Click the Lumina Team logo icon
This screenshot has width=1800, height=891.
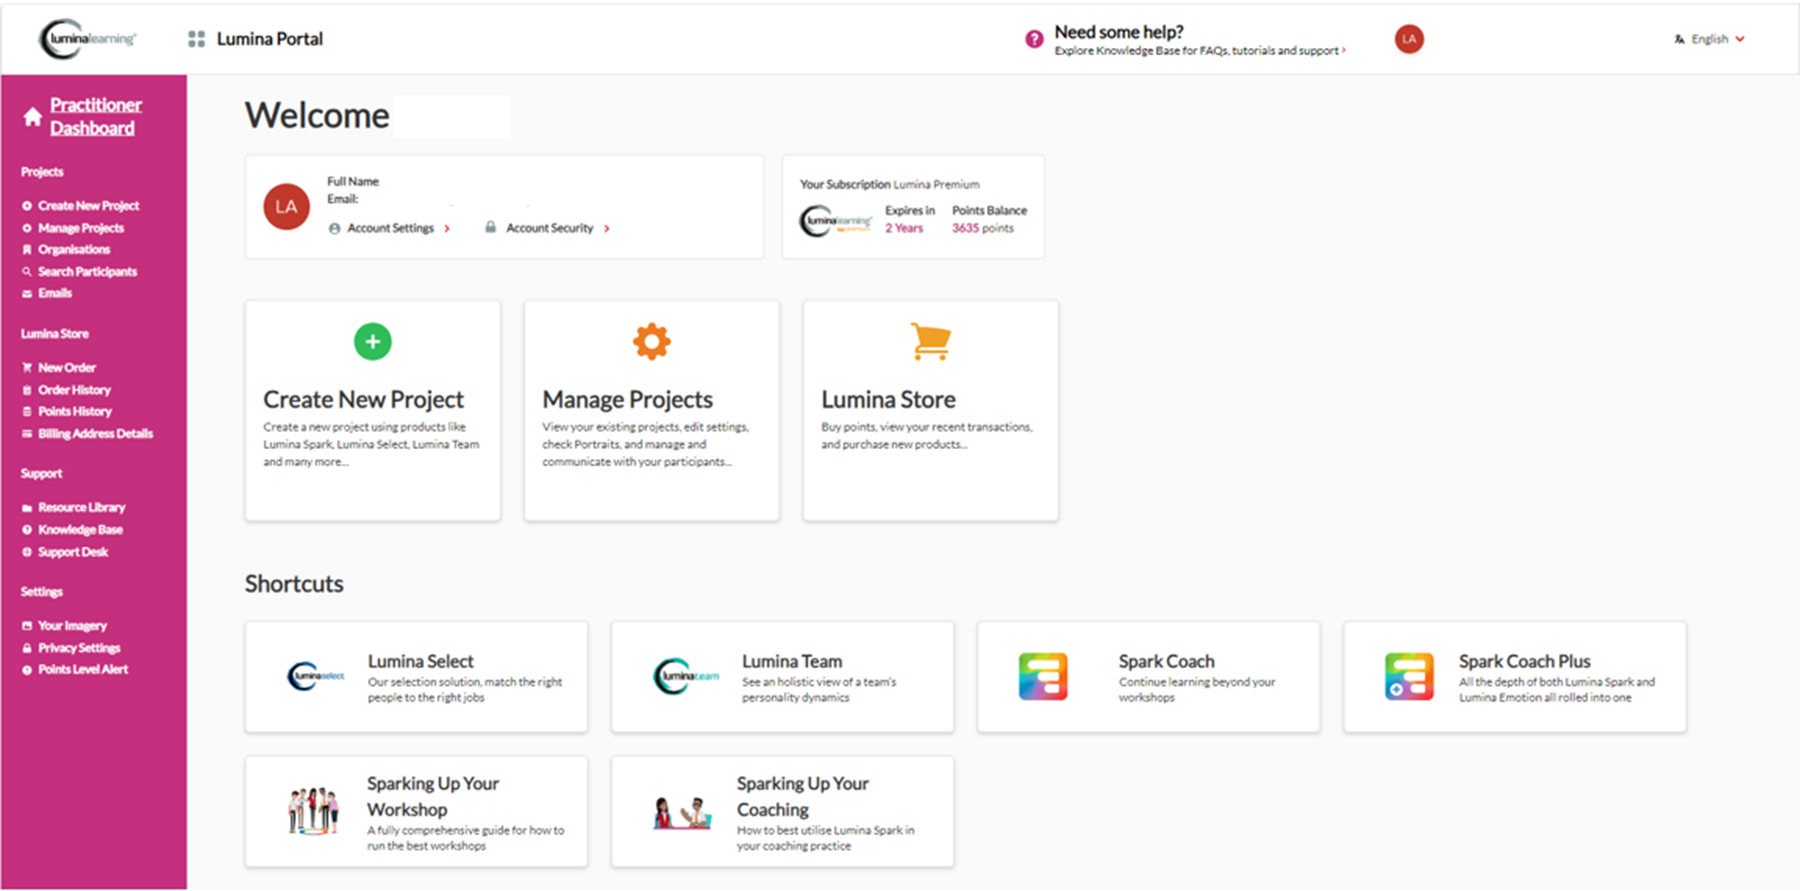[686, 677]
